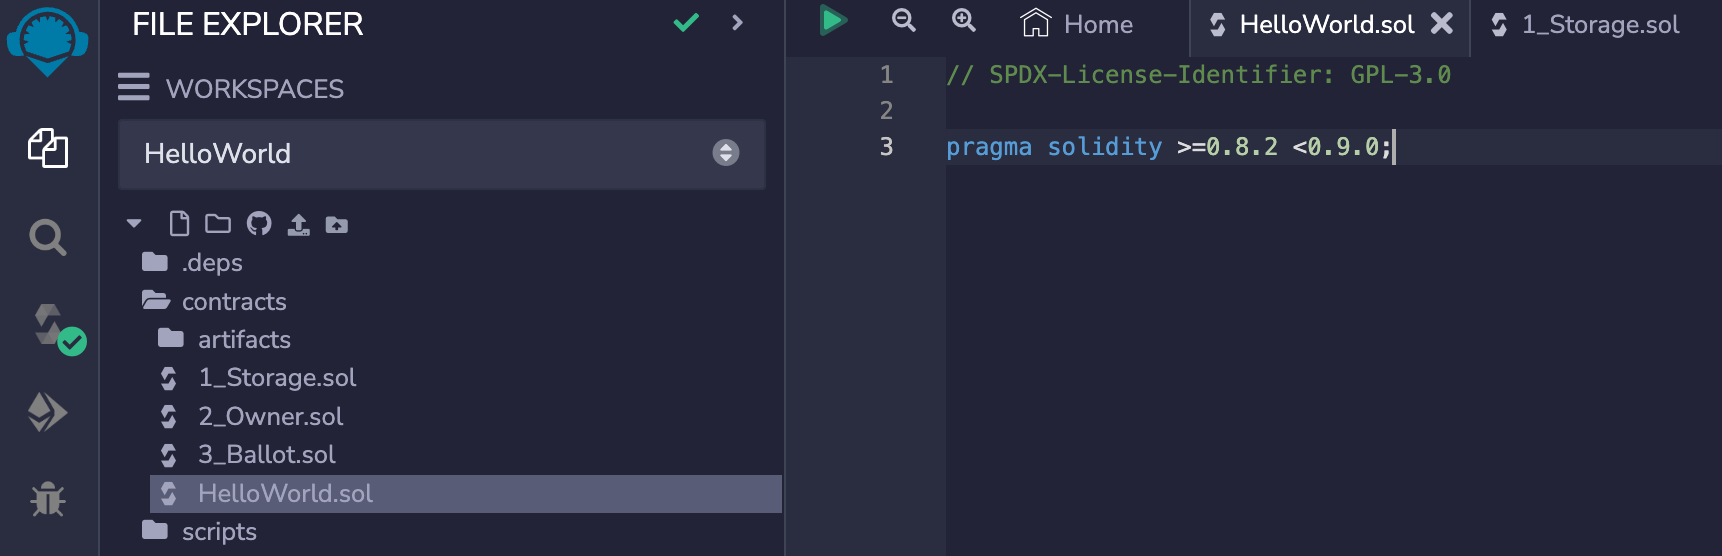The image size is (1722, 556).
Task: Click the Remix logo icon
Action: coord(47,41)
